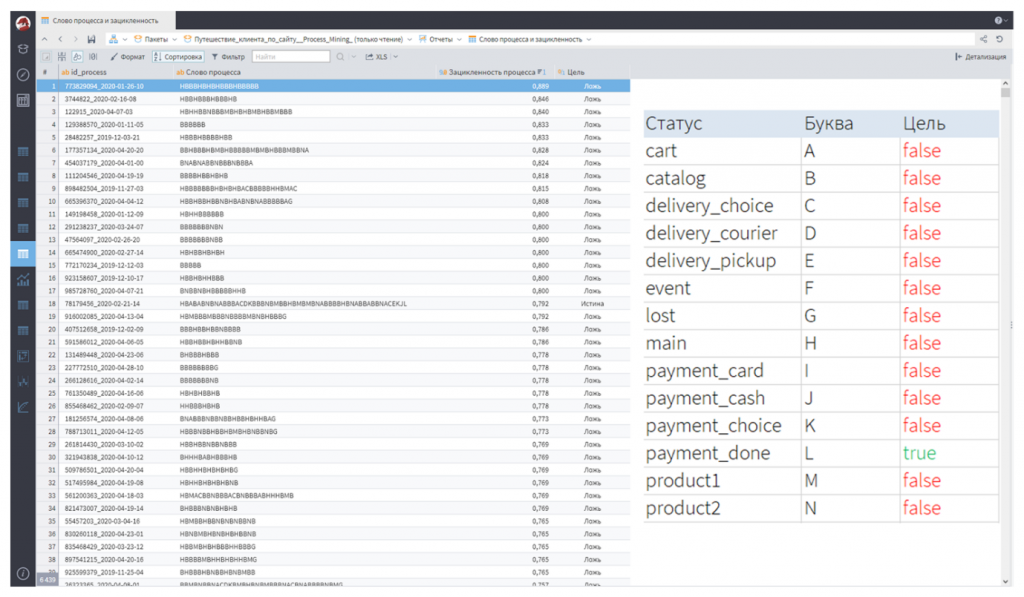Image resolution: width=1024 pixels, height=597 pixels.
Task: Click the share icon at the top right
Action: pyautogui.click(x=984, y=39)
